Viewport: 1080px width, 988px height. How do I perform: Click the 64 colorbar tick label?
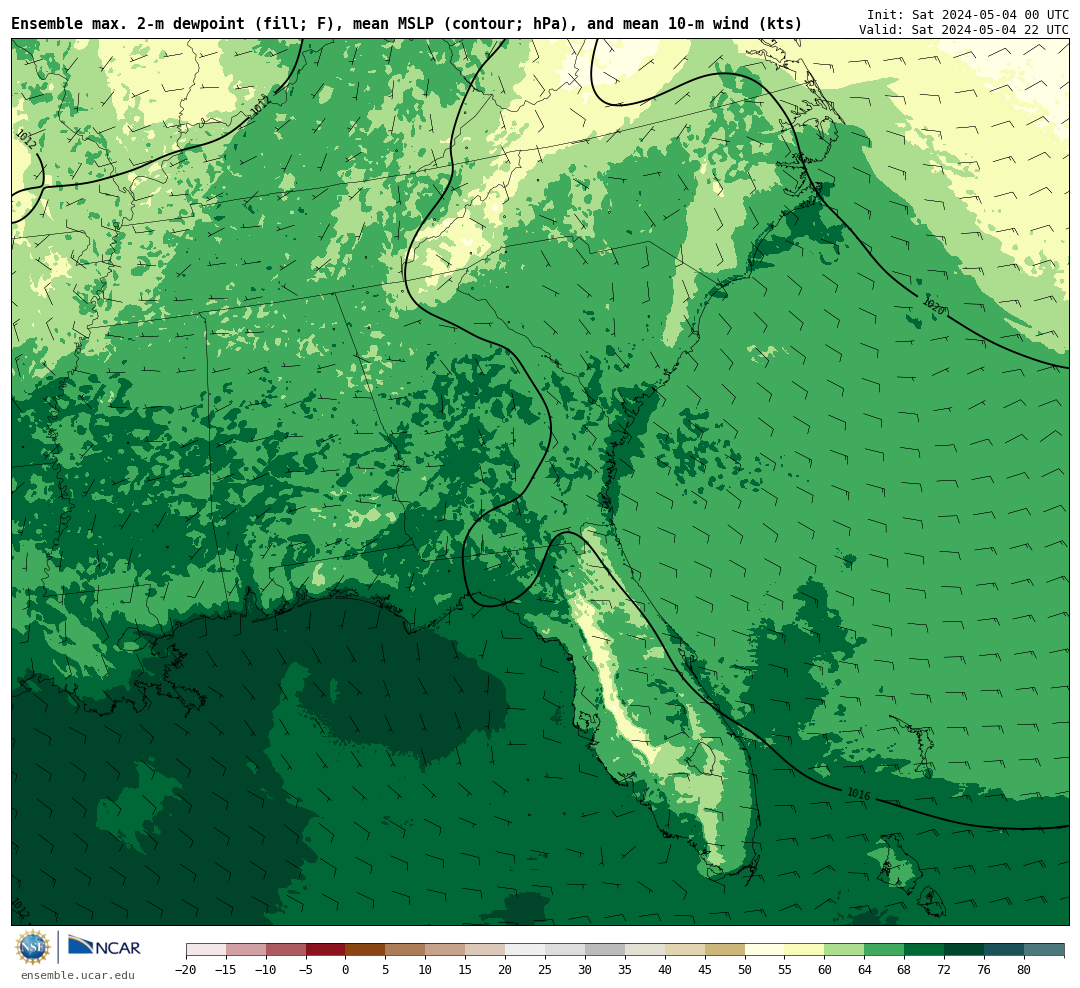tap(865, 969)
